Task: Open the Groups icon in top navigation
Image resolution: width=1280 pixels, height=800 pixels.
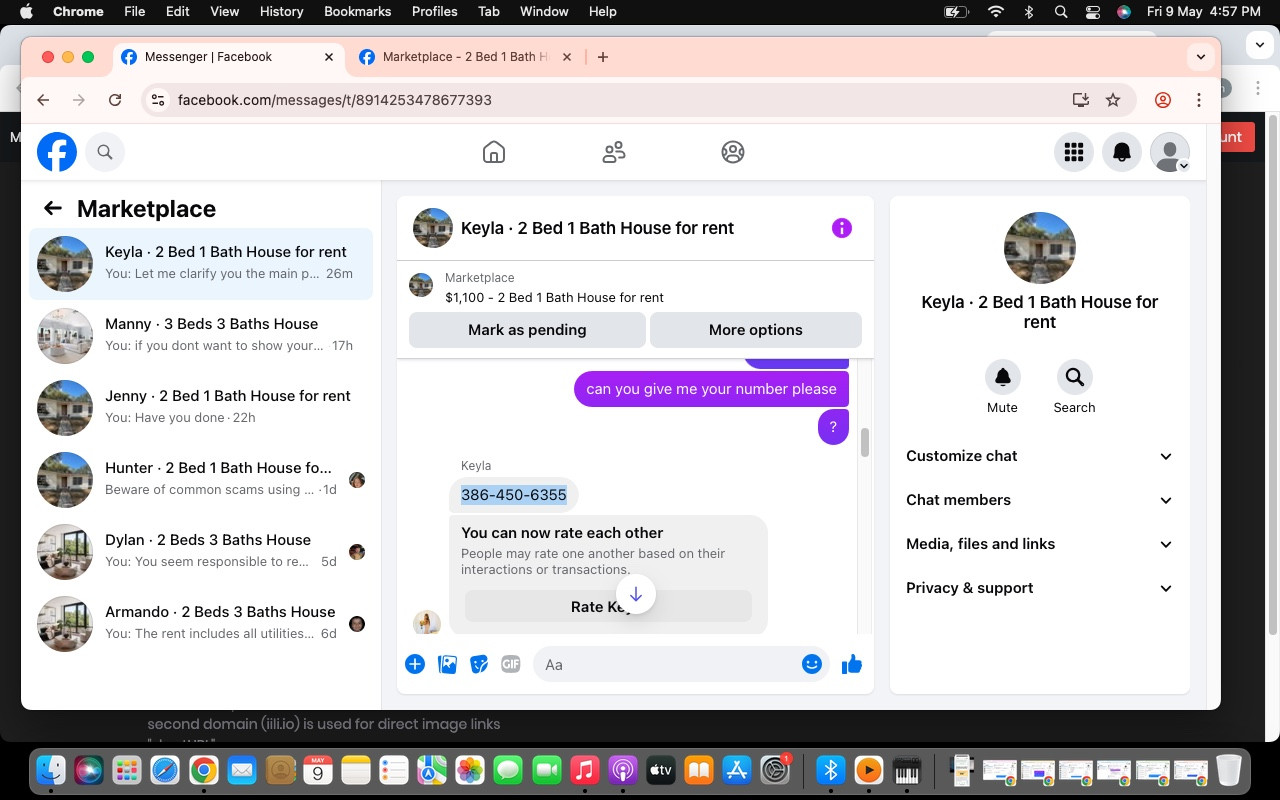Action: [x=733, y=152]
